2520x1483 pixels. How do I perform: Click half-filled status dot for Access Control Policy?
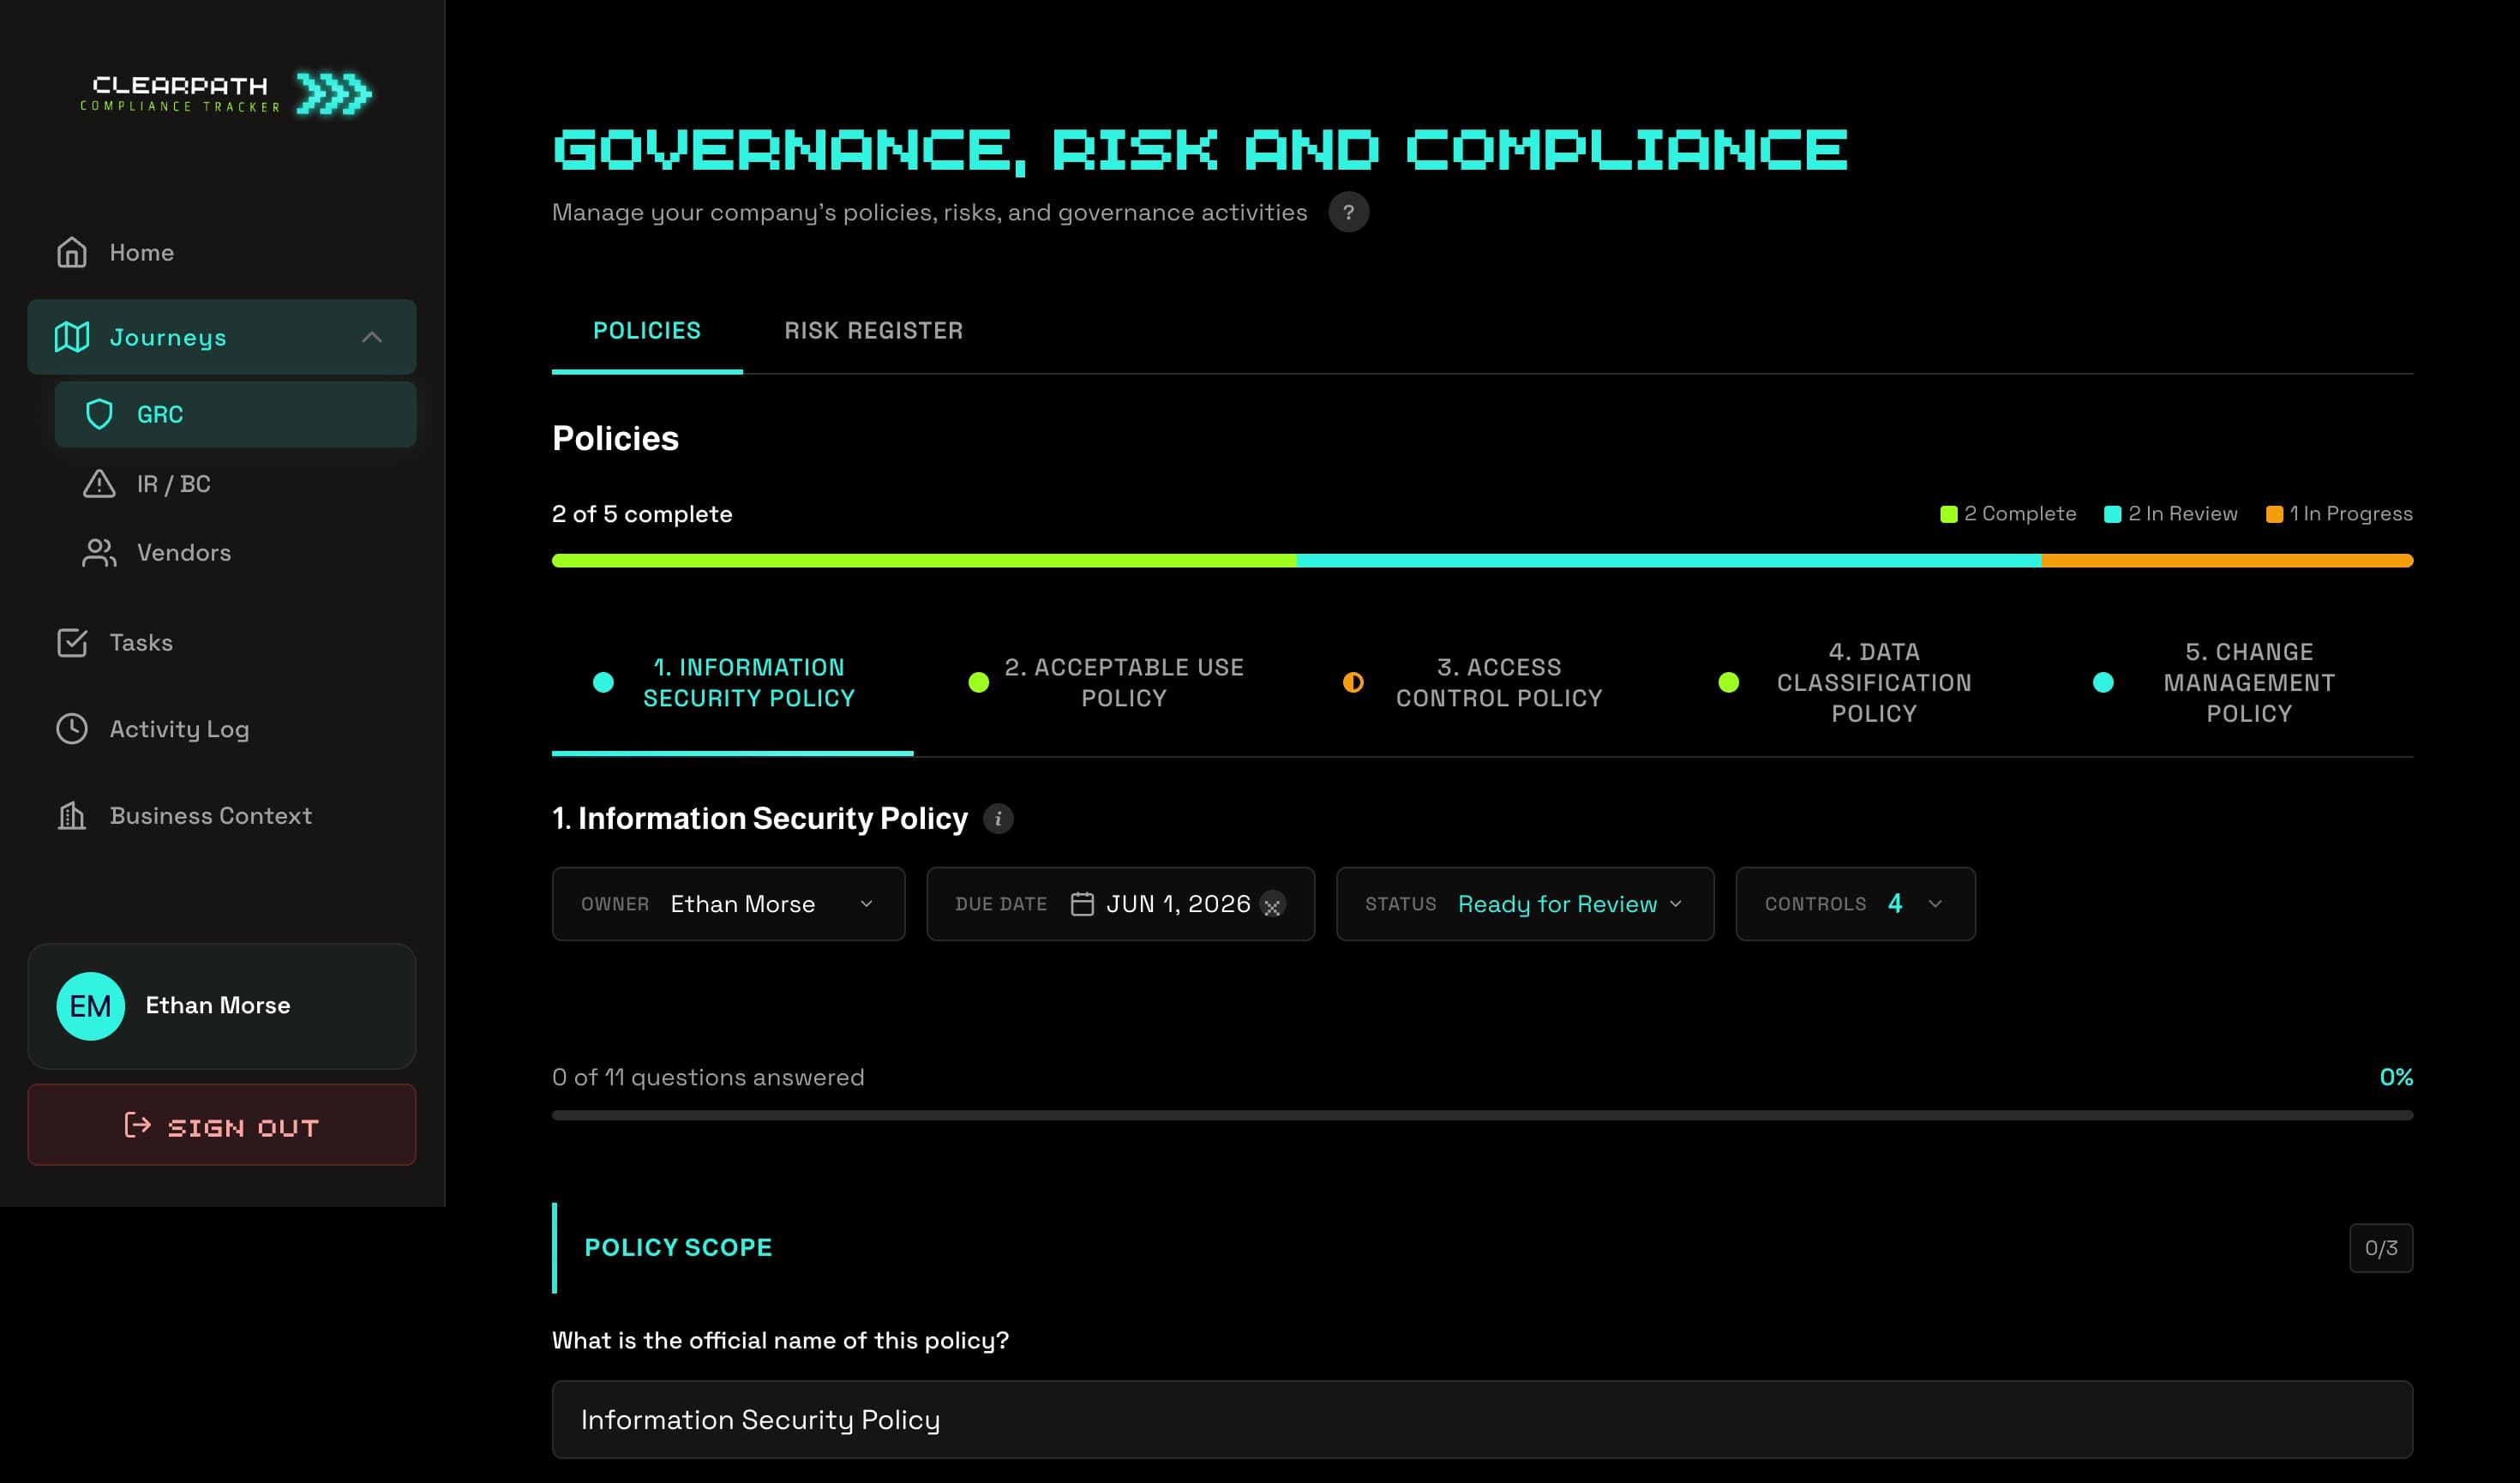[x=1353, y=682]
